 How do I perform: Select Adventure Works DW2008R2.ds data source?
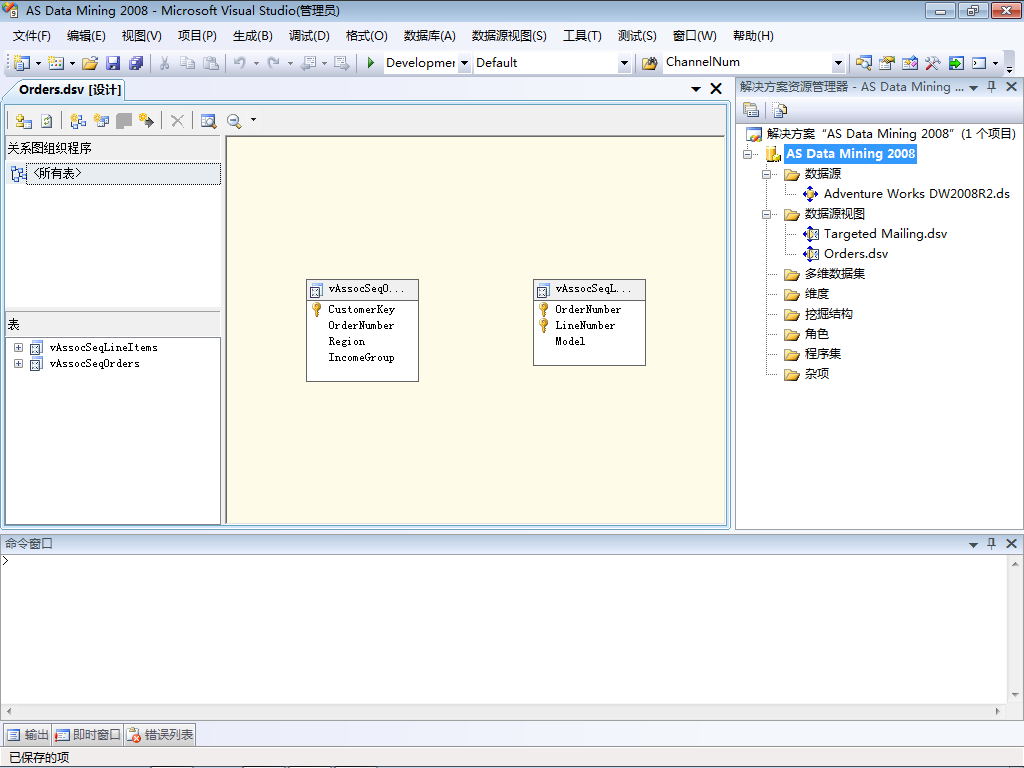coord(916,194)
